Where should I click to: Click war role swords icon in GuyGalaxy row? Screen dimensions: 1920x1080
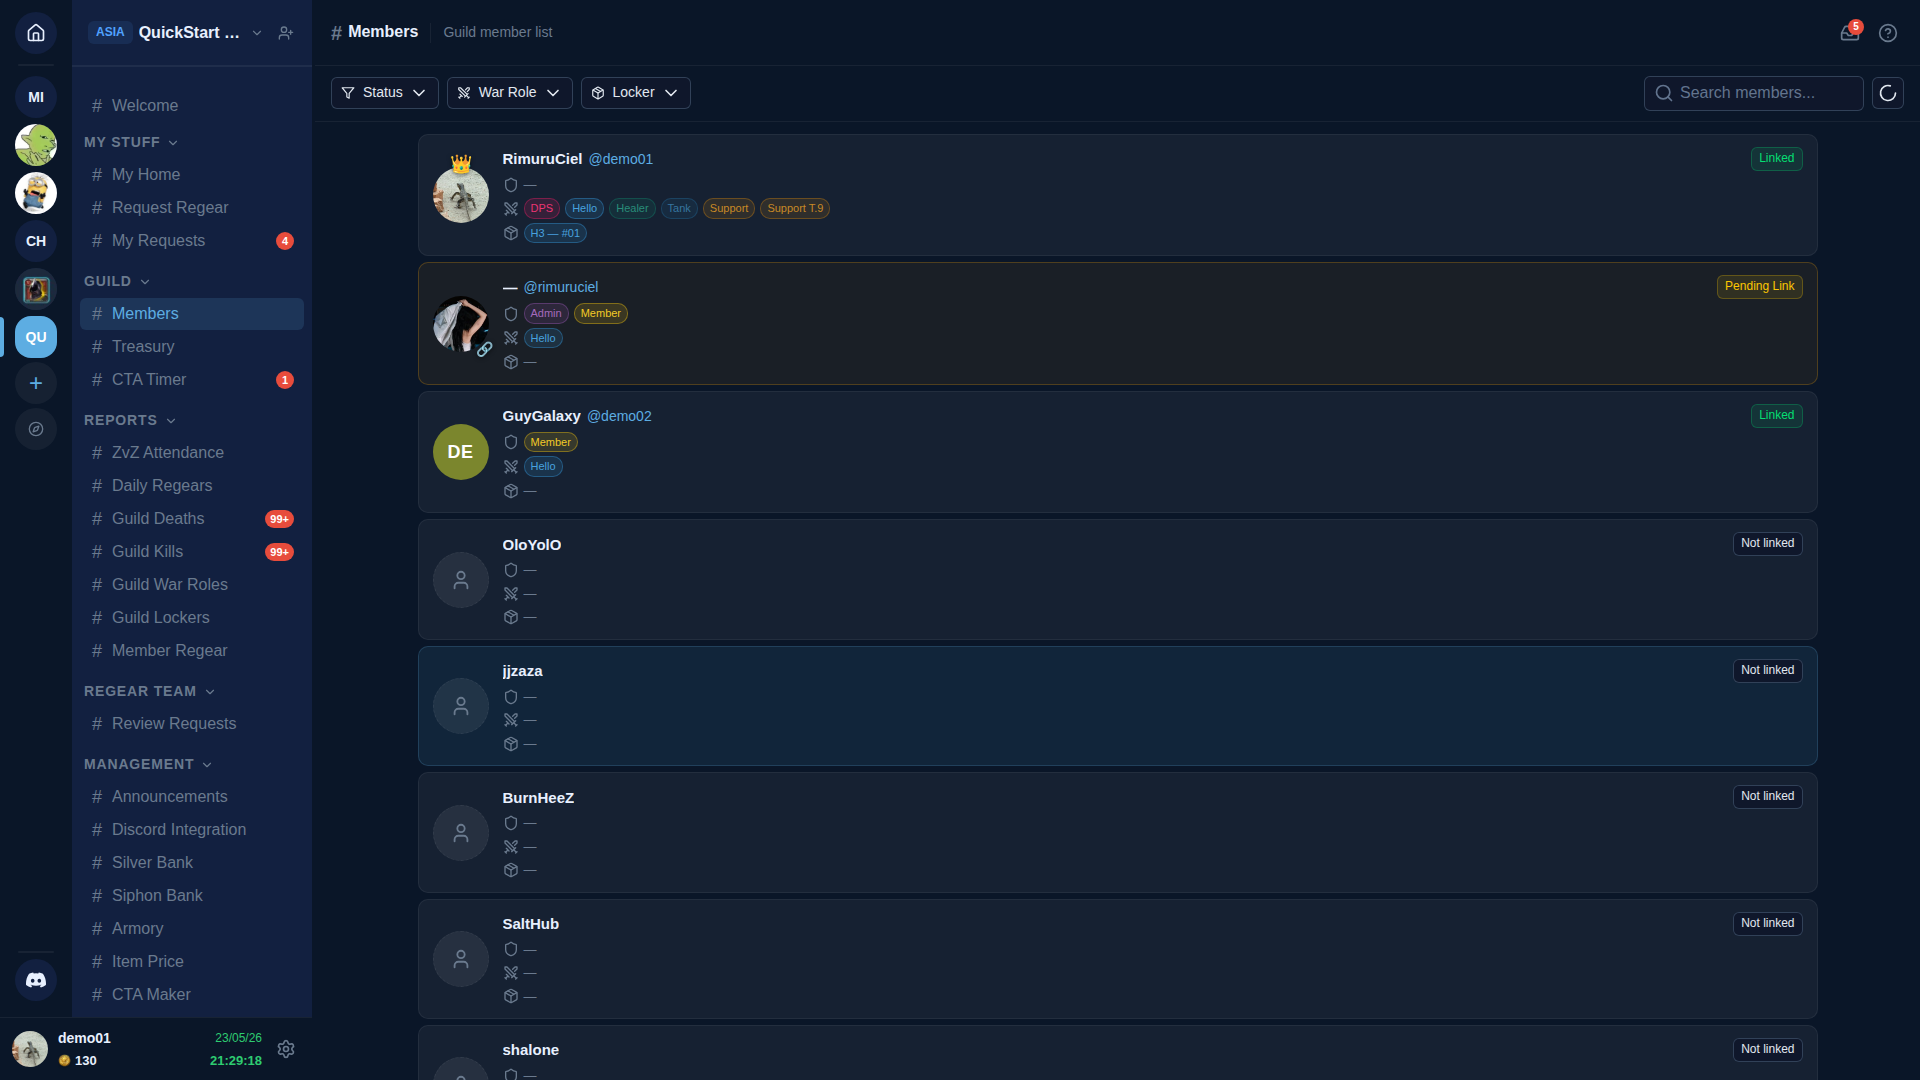pos(511,467)
